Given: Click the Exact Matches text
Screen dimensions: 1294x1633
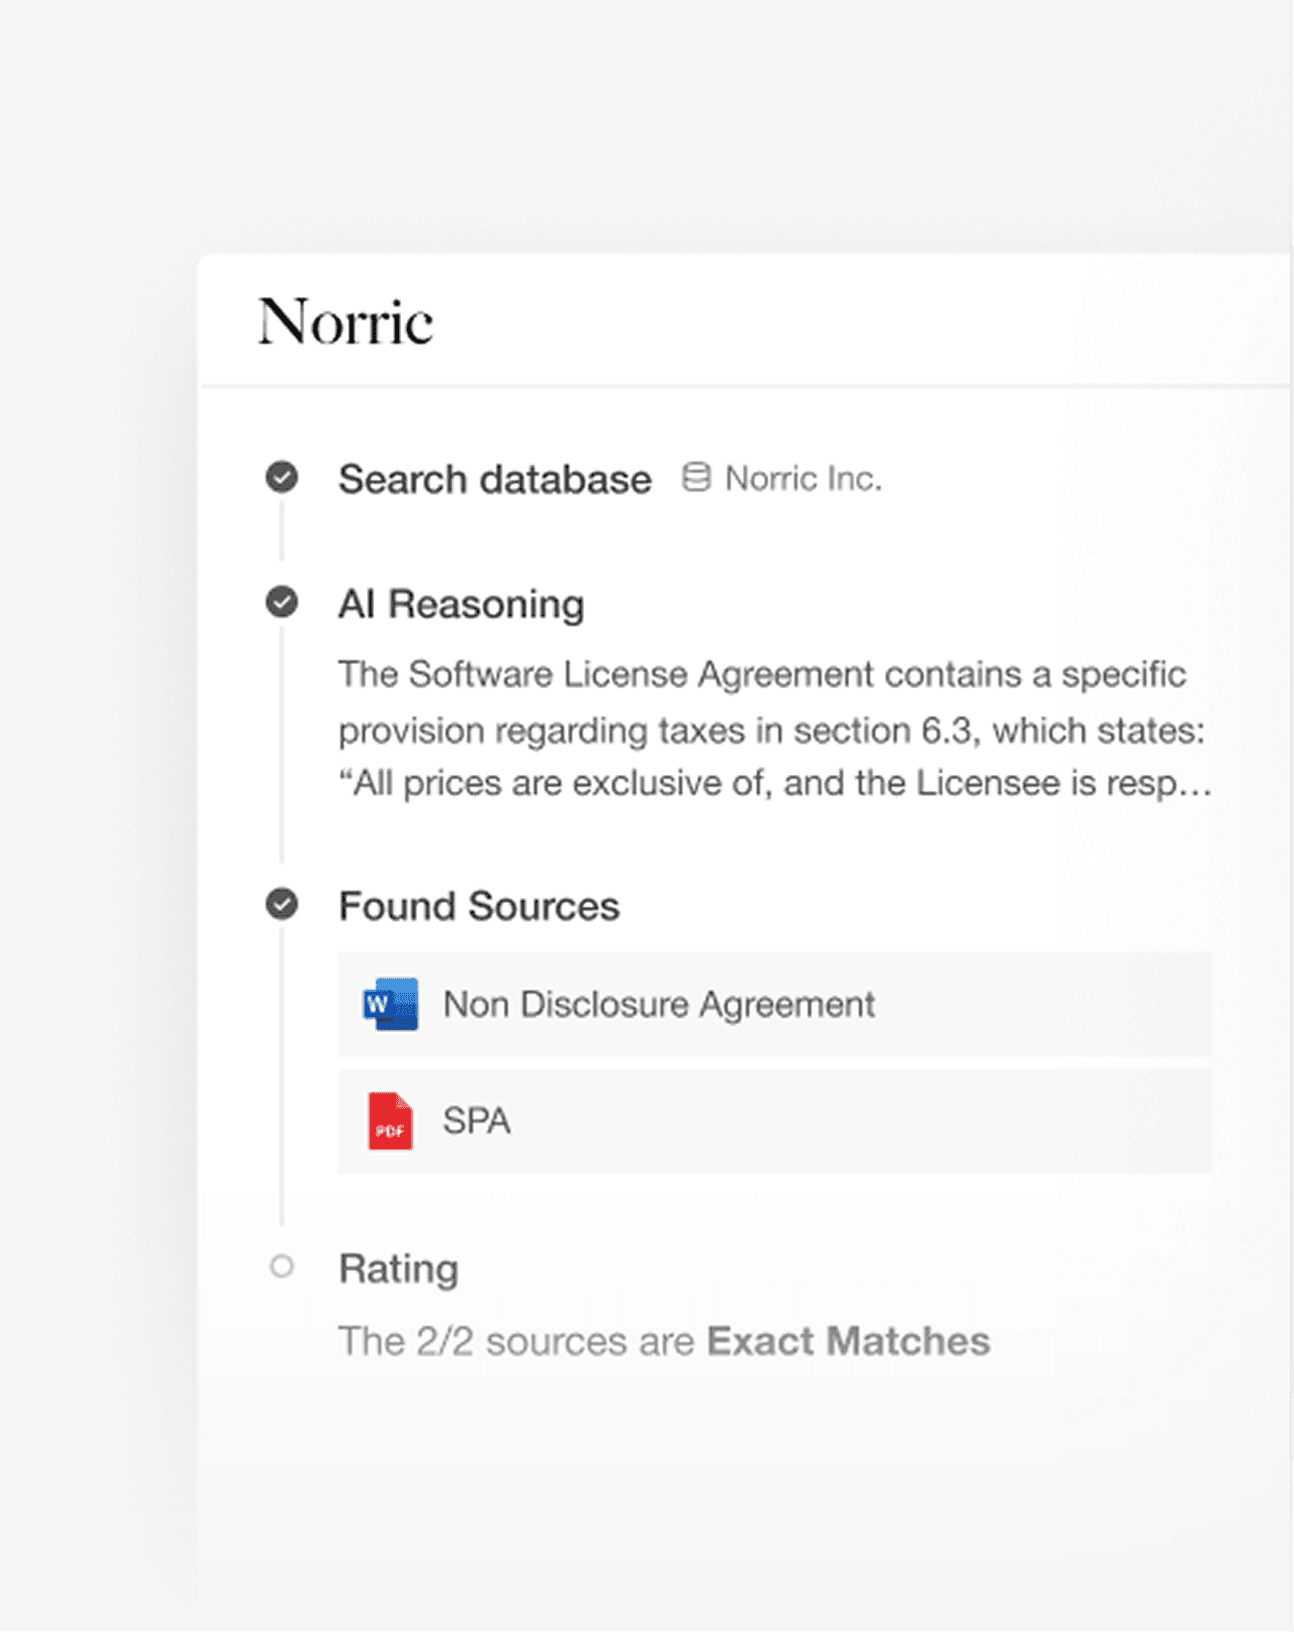Looking at the screenshot, I should coord(848,1341).
